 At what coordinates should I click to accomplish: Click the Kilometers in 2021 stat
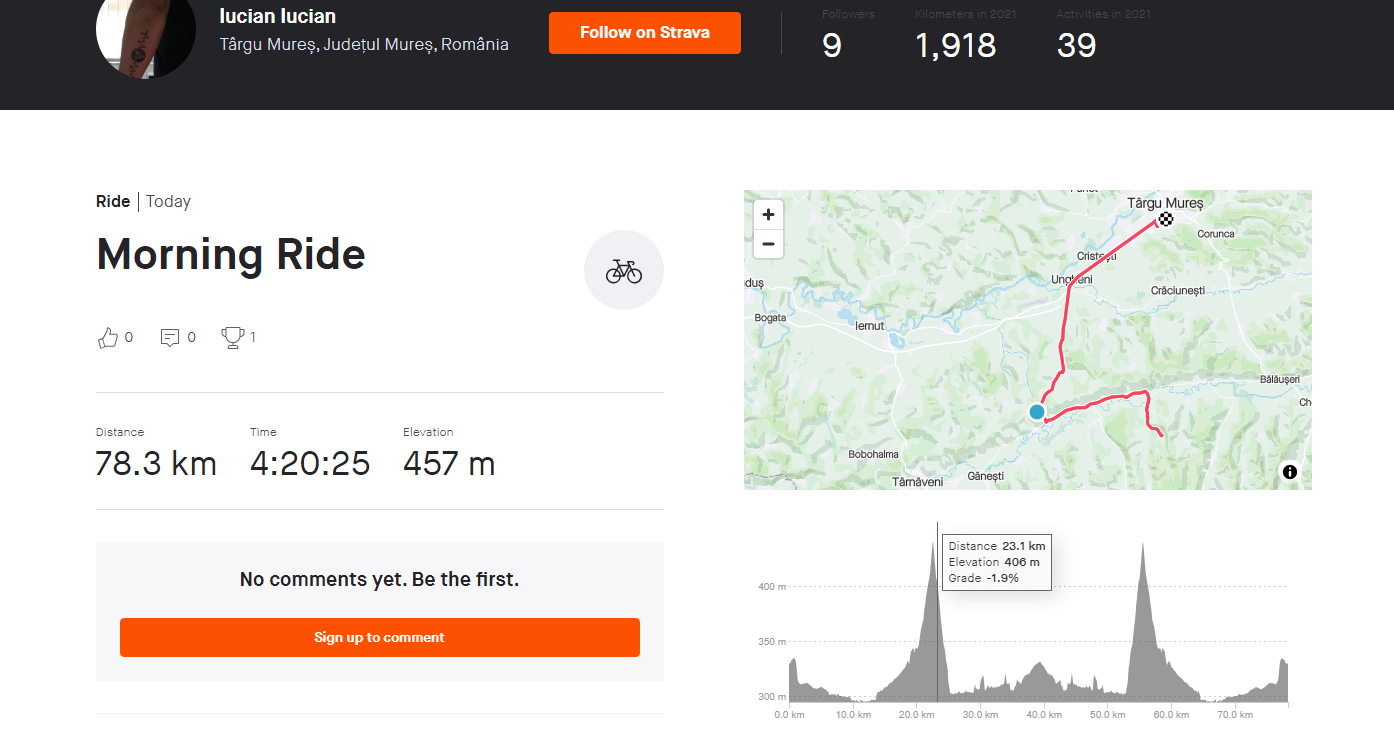tap(955, 45)
